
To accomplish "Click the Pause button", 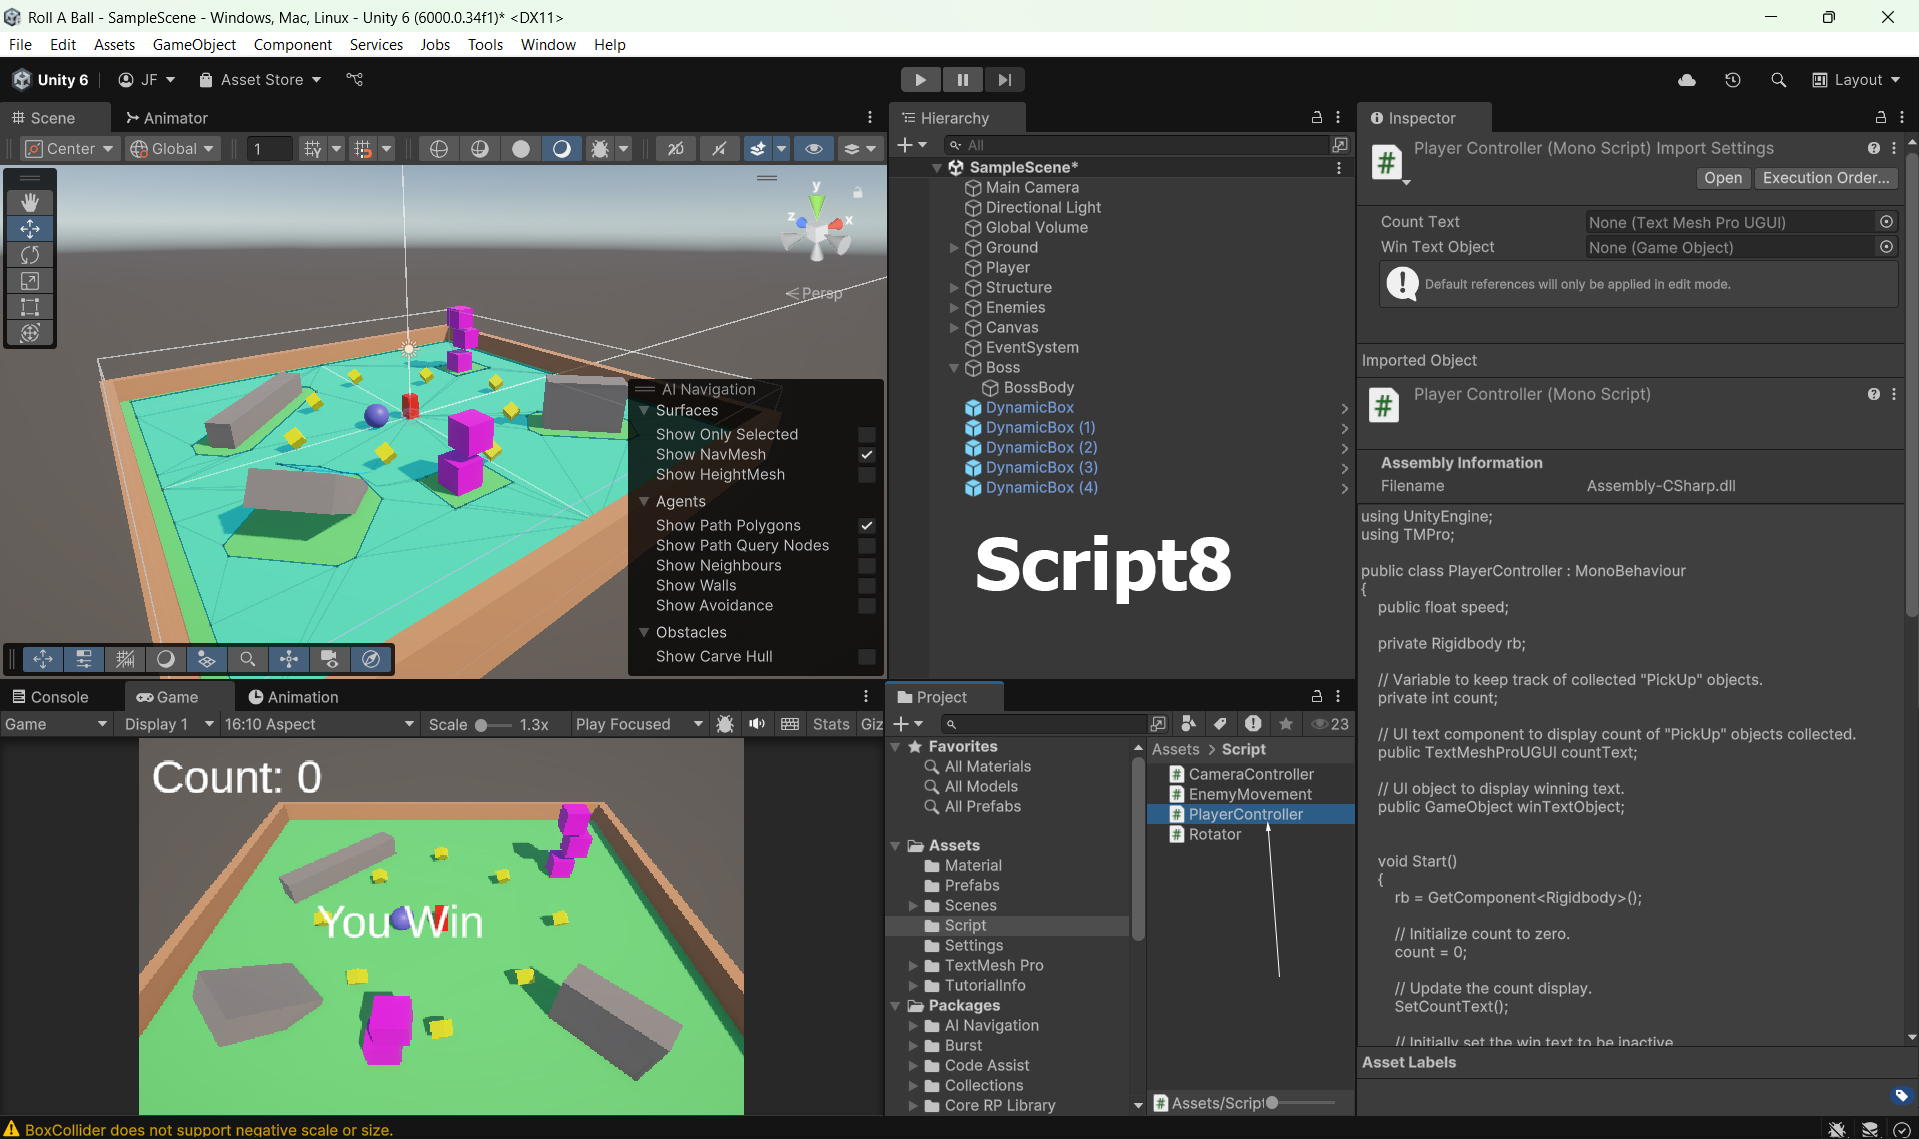I will 962,80.
